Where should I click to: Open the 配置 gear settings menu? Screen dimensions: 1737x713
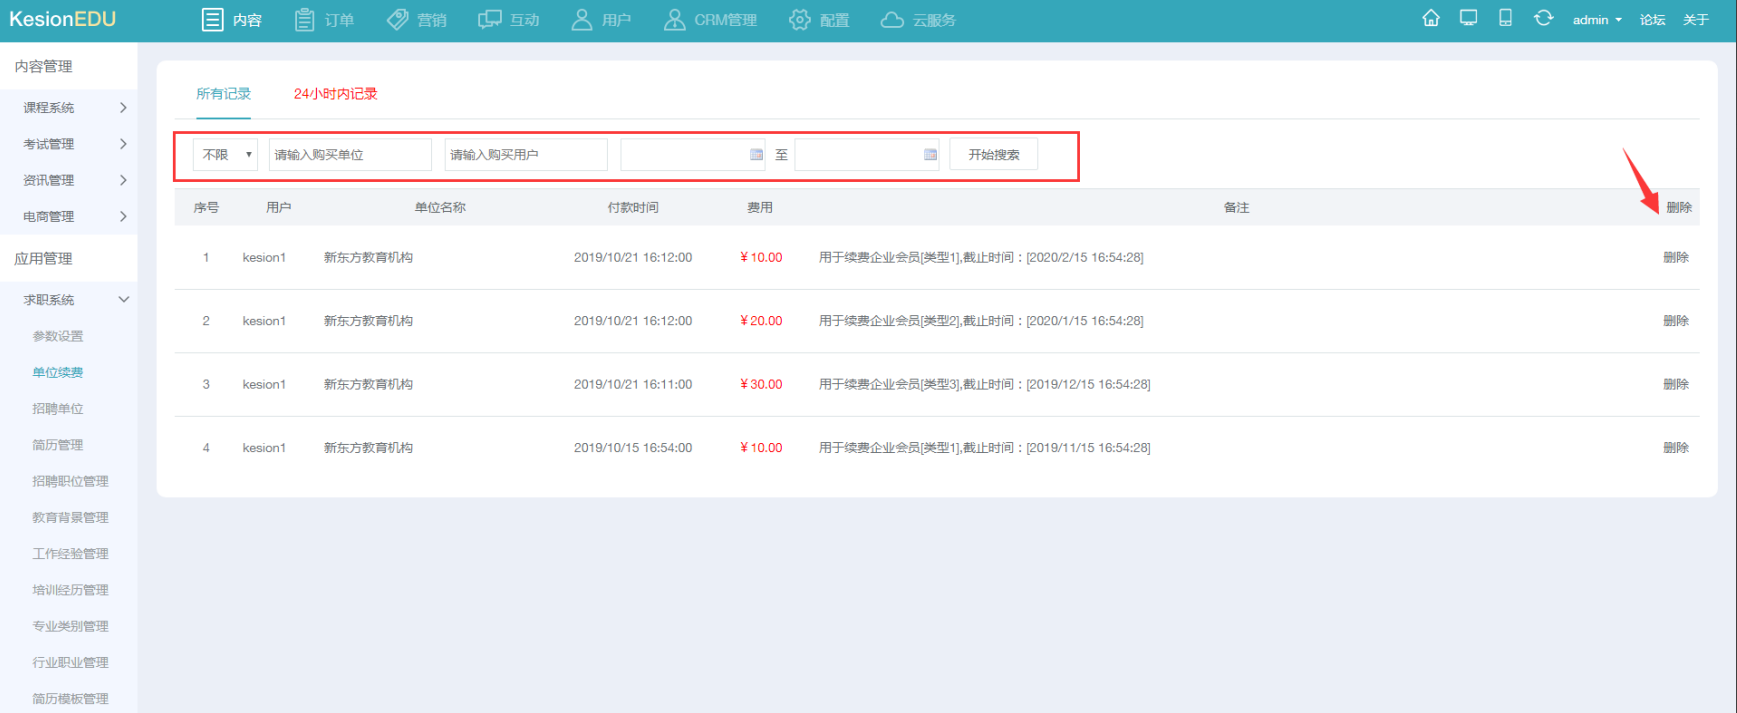click(x=819, y=20)
